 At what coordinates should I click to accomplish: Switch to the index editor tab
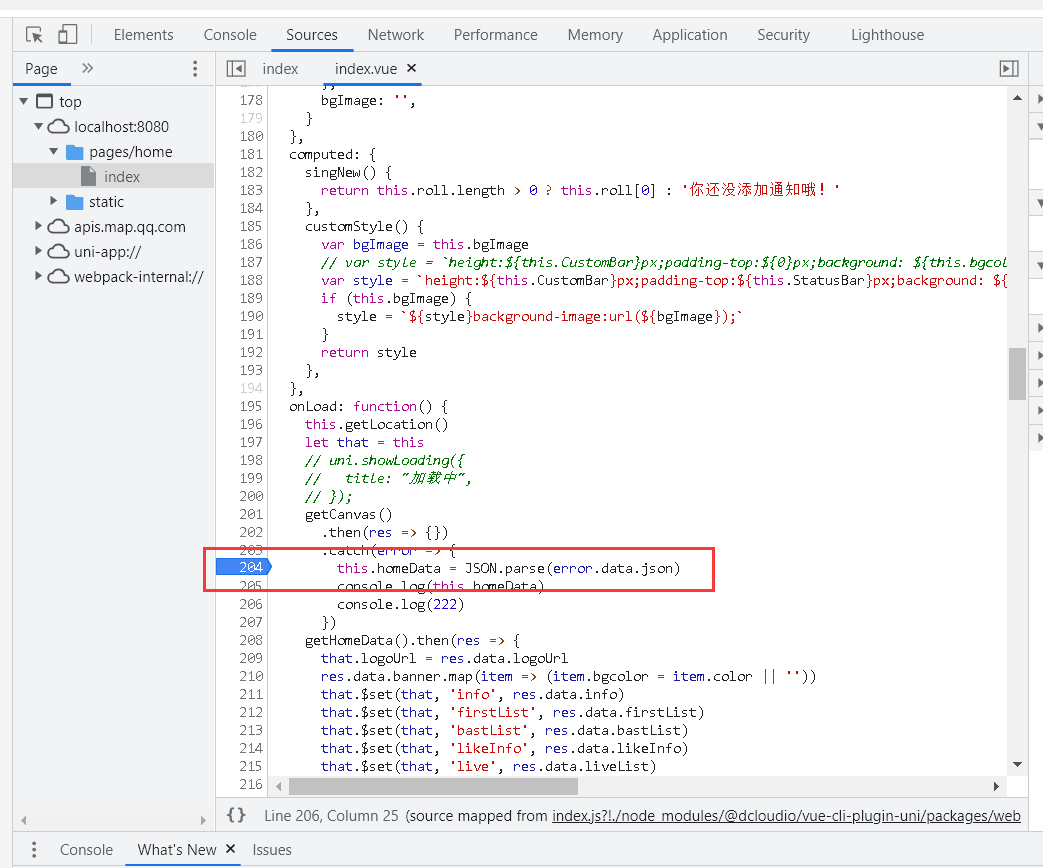[x=280, y=69]
